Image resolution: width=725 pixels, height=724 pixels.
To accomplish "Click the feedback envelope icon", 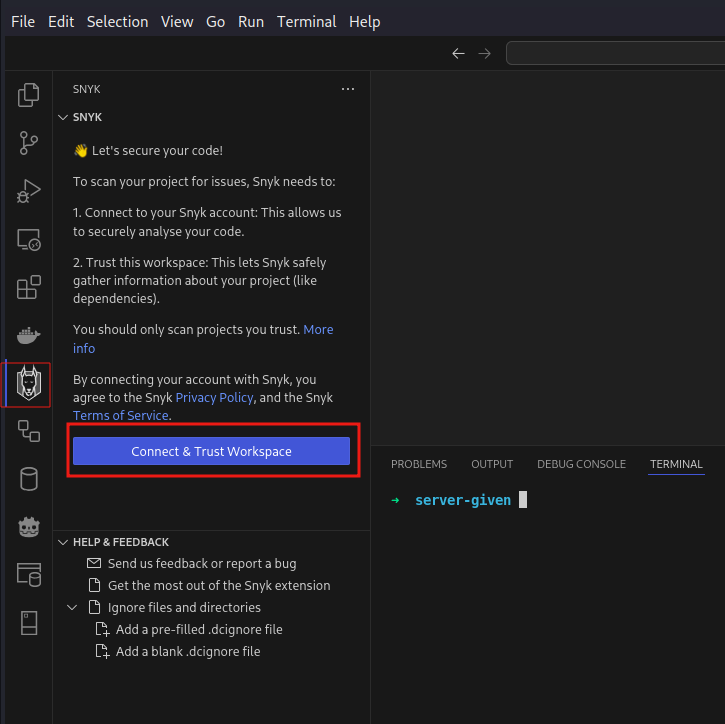I will point(94,563).
